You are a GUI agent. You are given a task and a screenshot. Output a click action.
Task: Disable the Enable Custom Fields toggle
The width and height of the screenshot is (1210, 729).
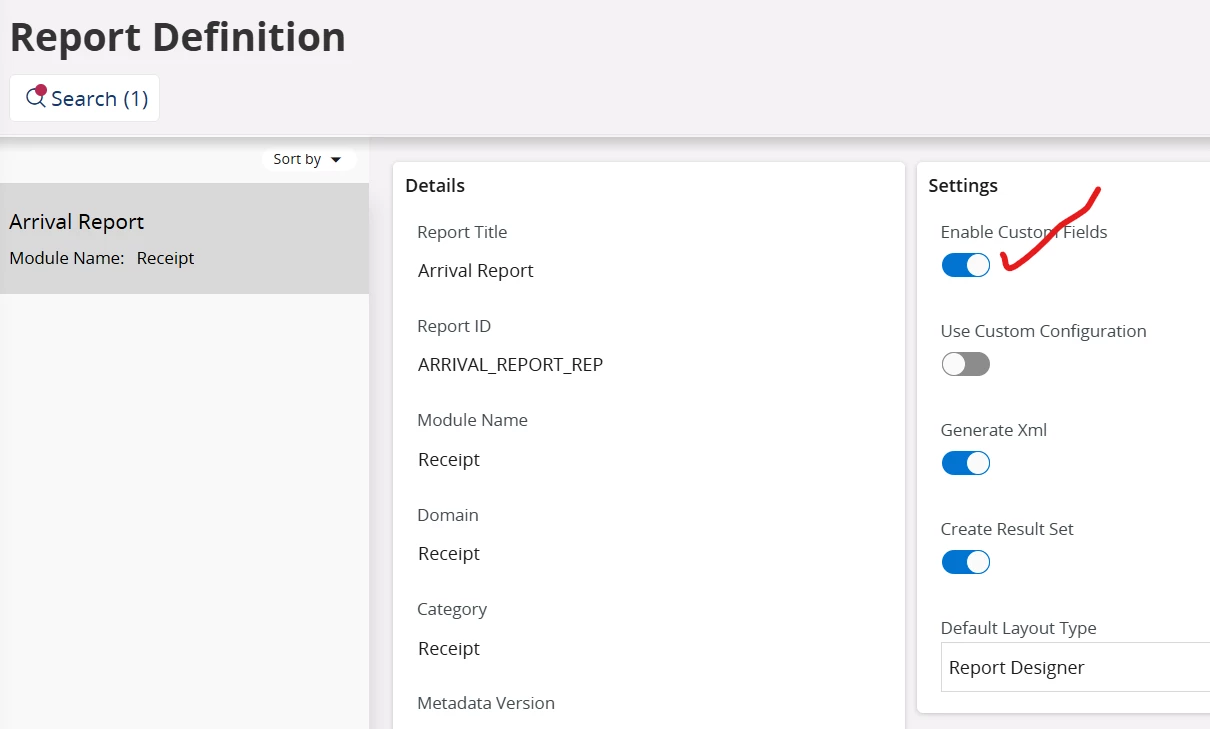click(x=965, y=265)
